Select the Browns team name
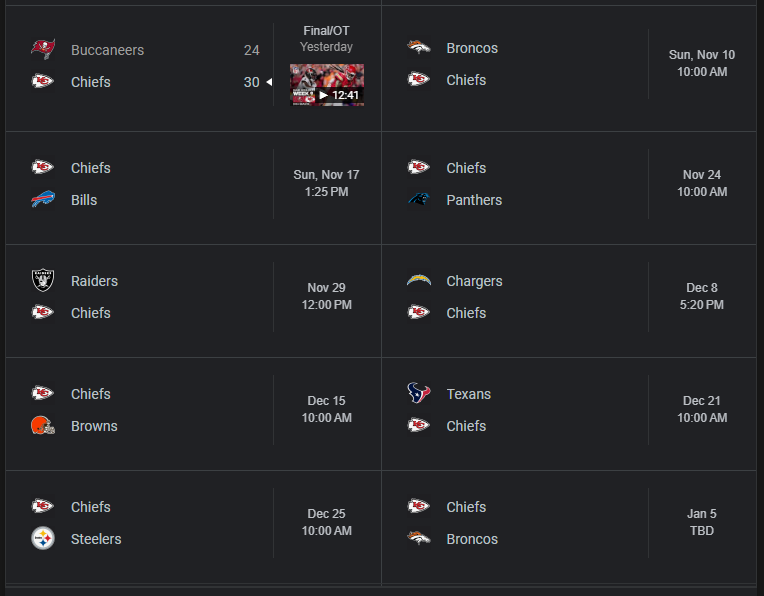The image size is (764, 596). (x=94, y=426)
